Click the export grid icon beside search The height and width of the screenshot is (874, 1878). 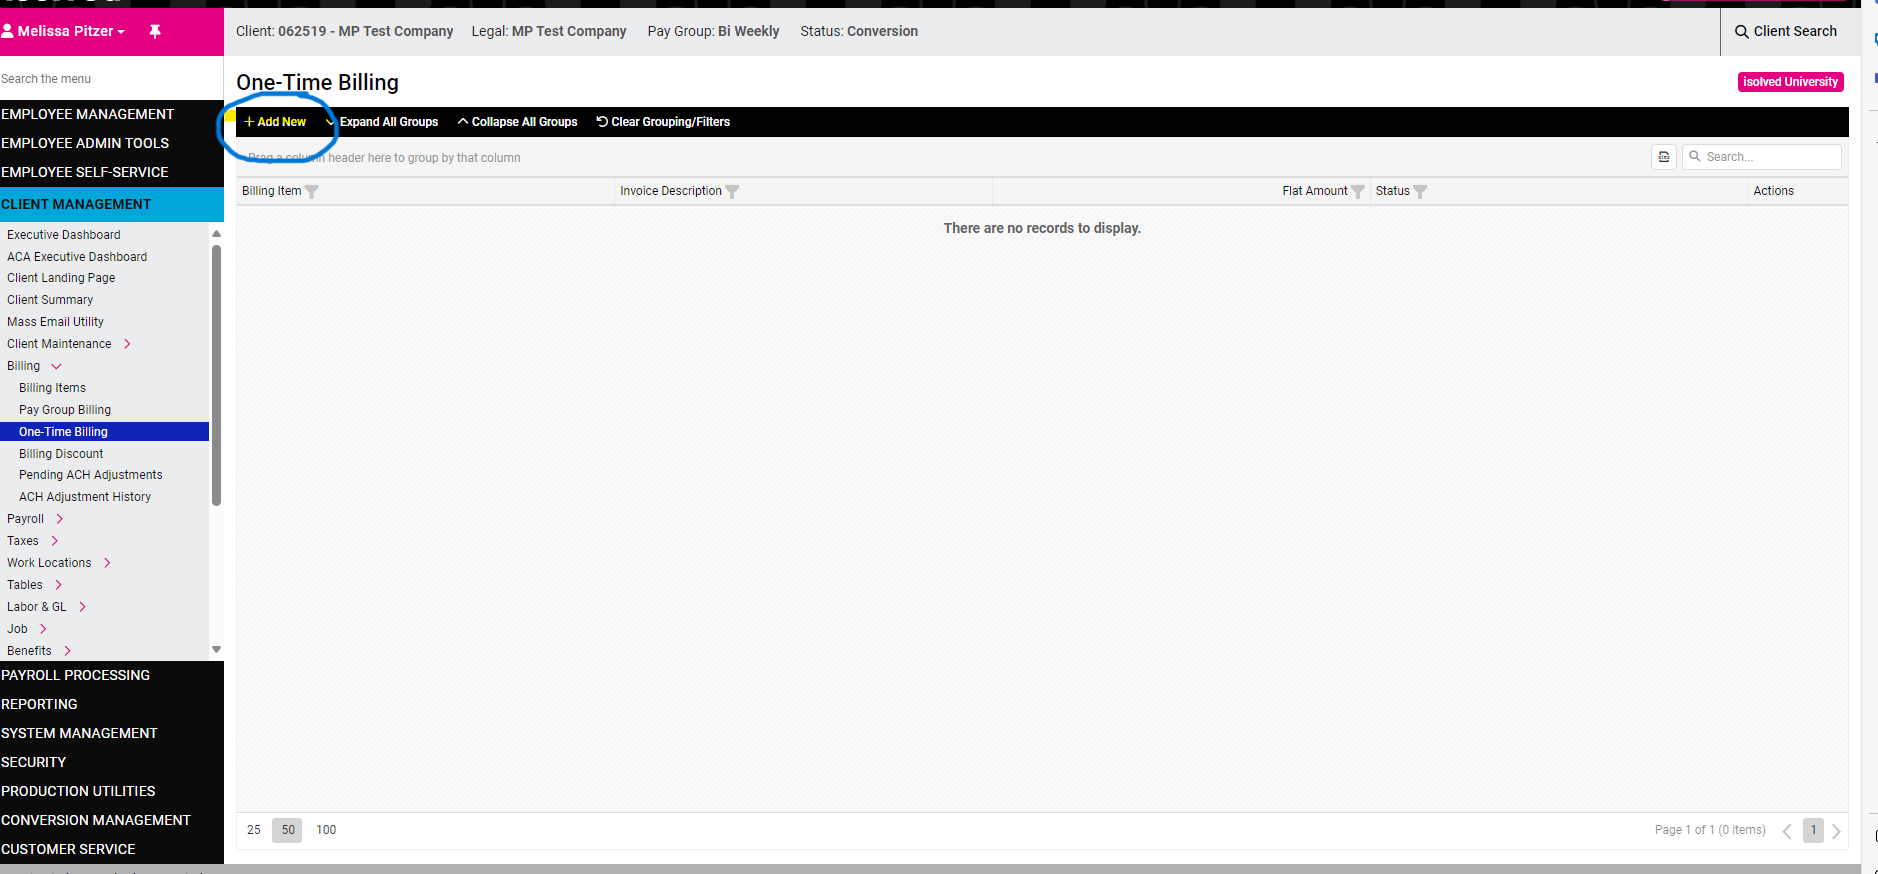(x=1664, y=157)
